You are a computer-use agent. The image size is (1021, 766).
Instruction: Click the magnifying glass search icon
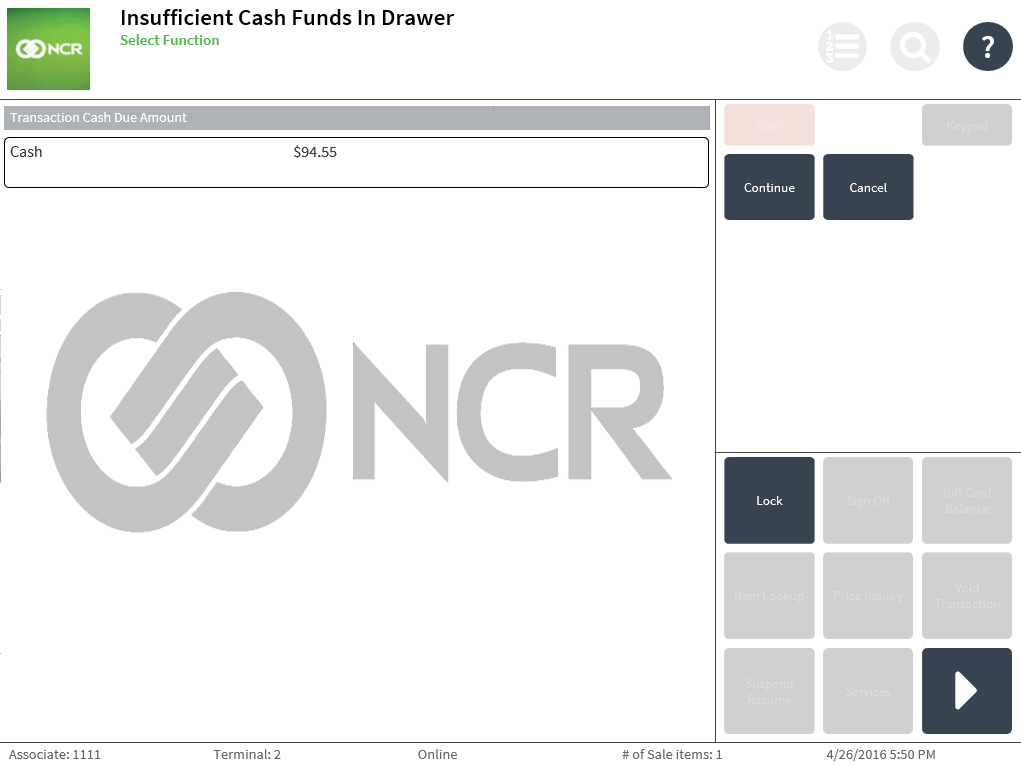pyautogui.click(x=915, y=46)
